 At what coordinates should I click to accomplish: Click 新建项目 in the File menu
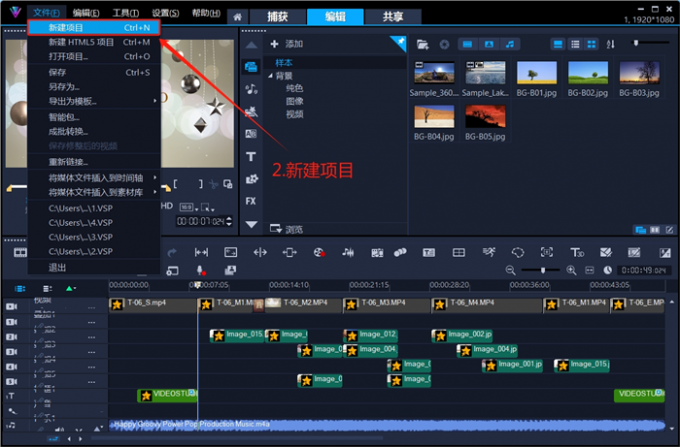tap(66, 28)
